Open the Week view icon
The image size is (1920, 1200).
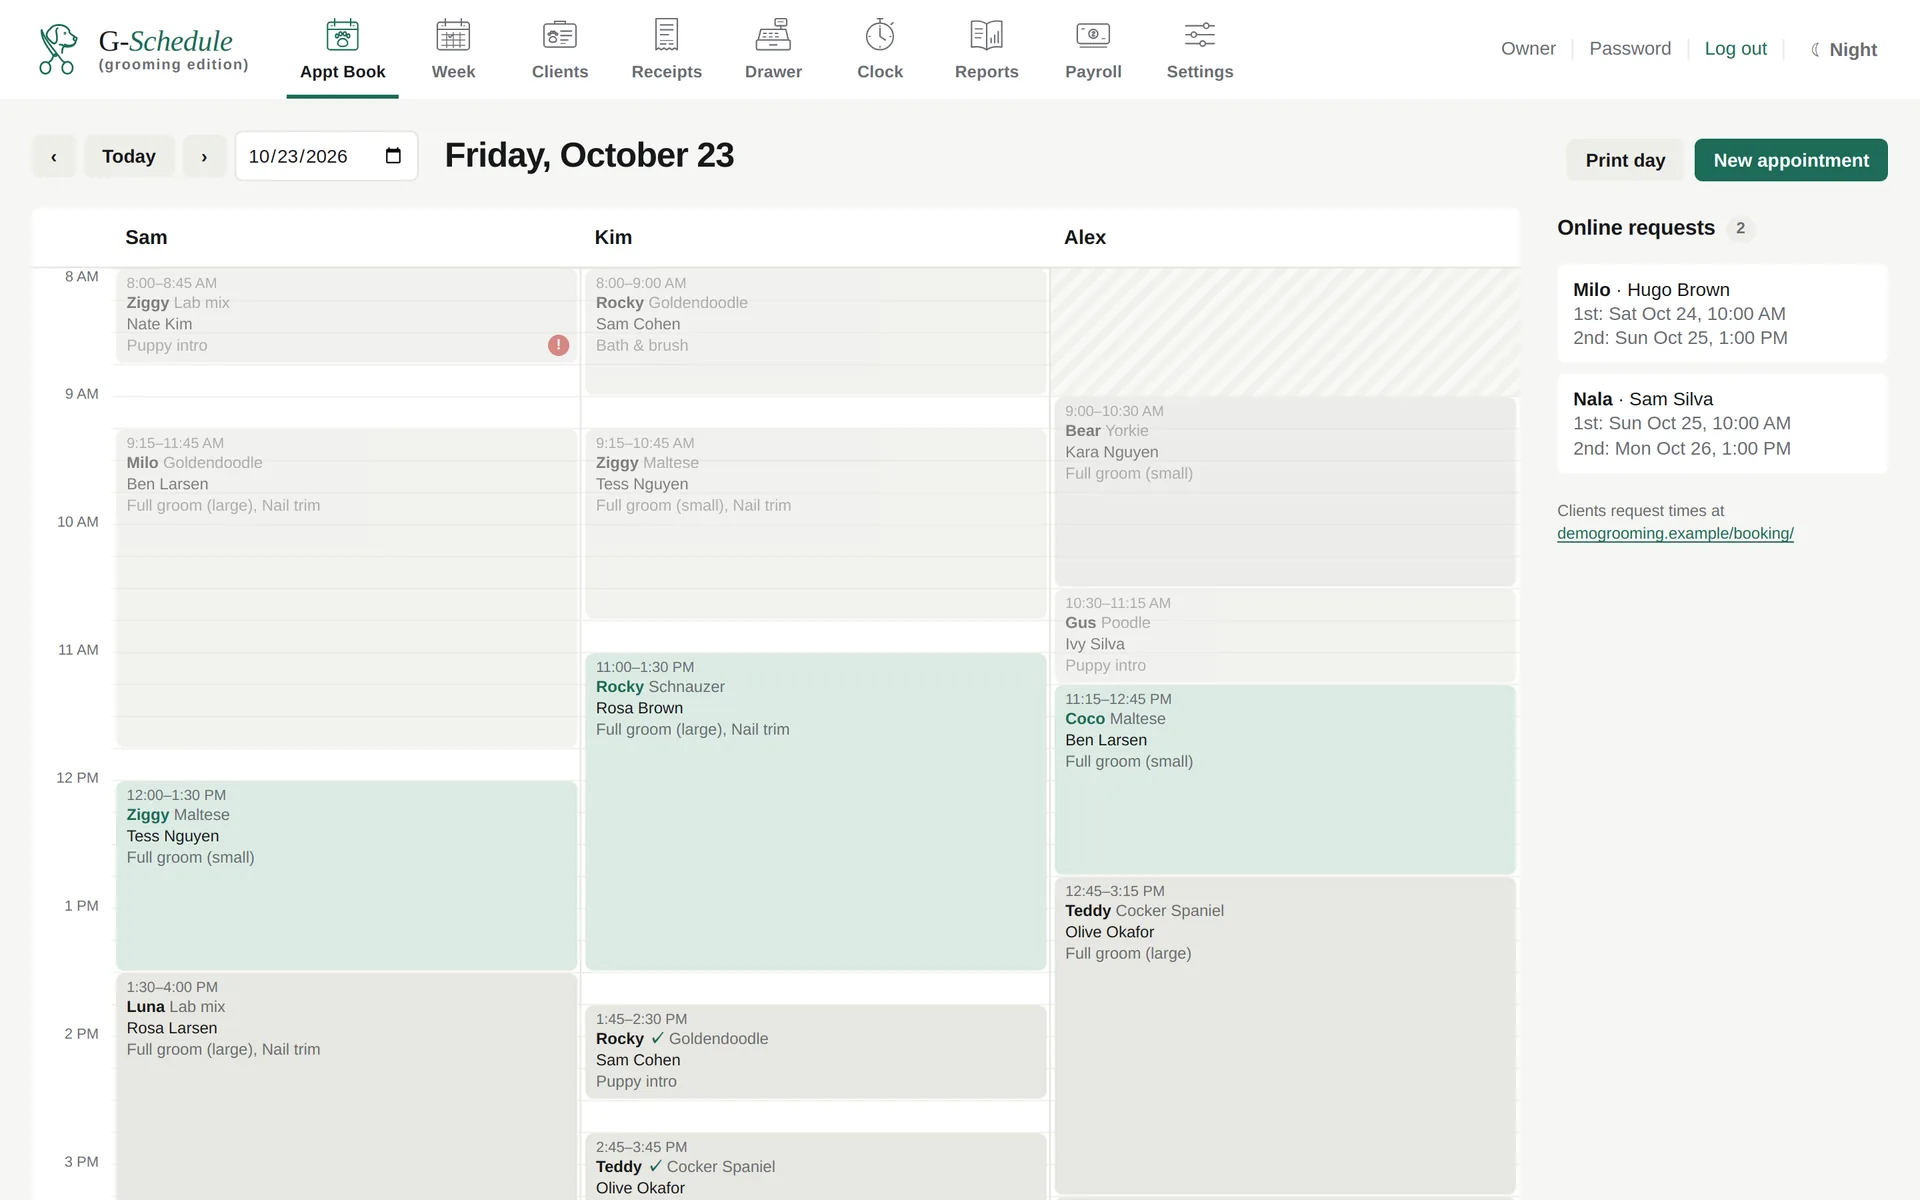point(453,36)
